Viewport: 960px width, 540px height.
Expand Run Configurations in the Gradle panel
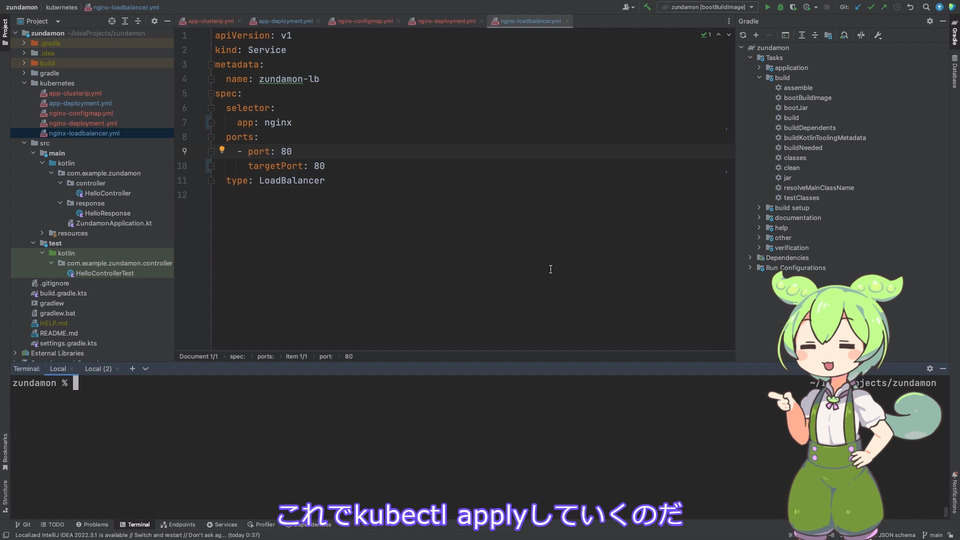tap(751, 268)
